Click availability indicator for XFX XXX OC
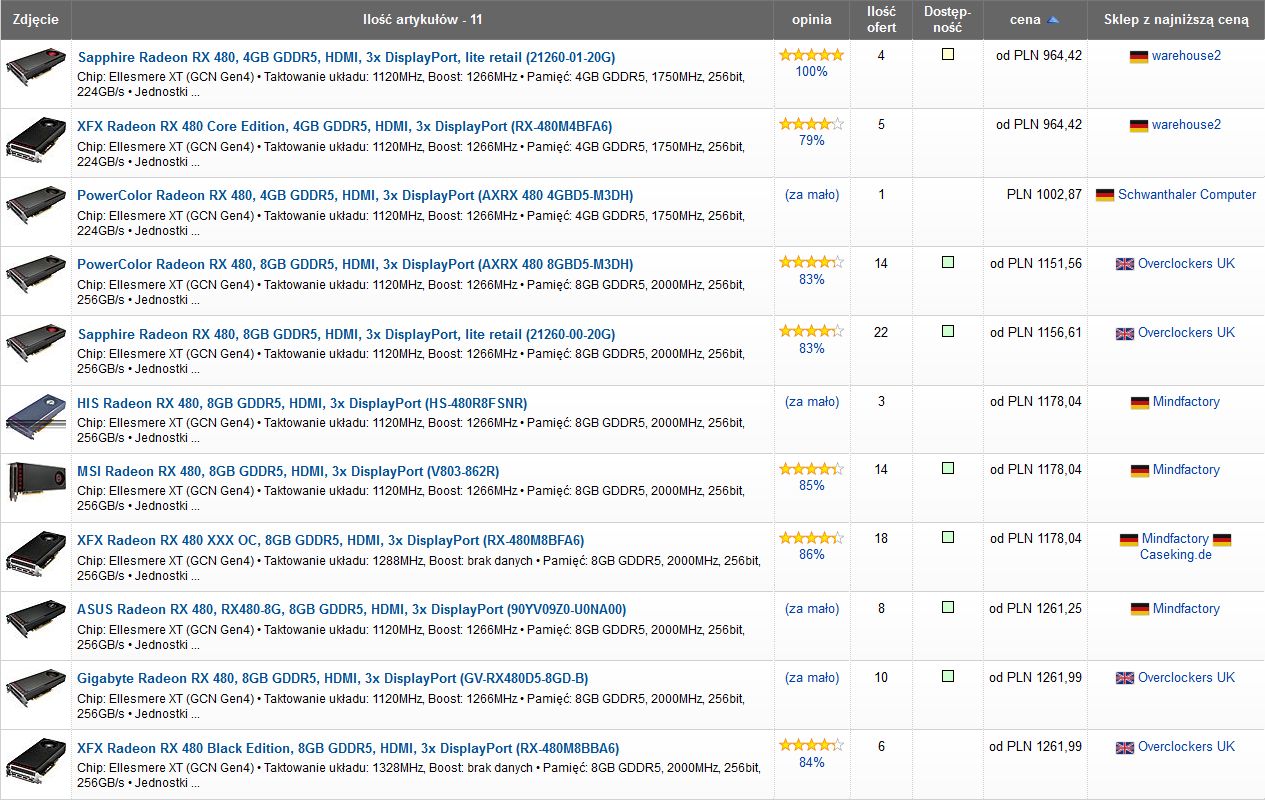Image resolution: width=1265 pixels, height=800 pixels. [x=948, y=537]
